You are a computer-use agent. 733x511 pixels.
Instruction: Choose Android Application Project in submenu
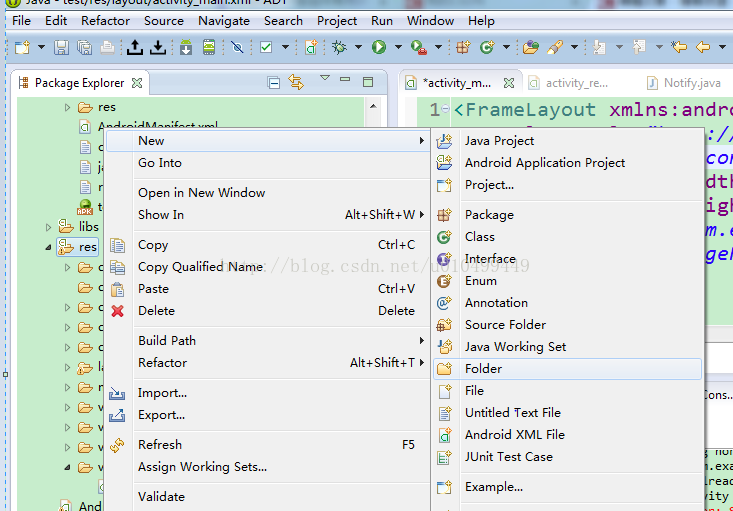tap(567, 163)
